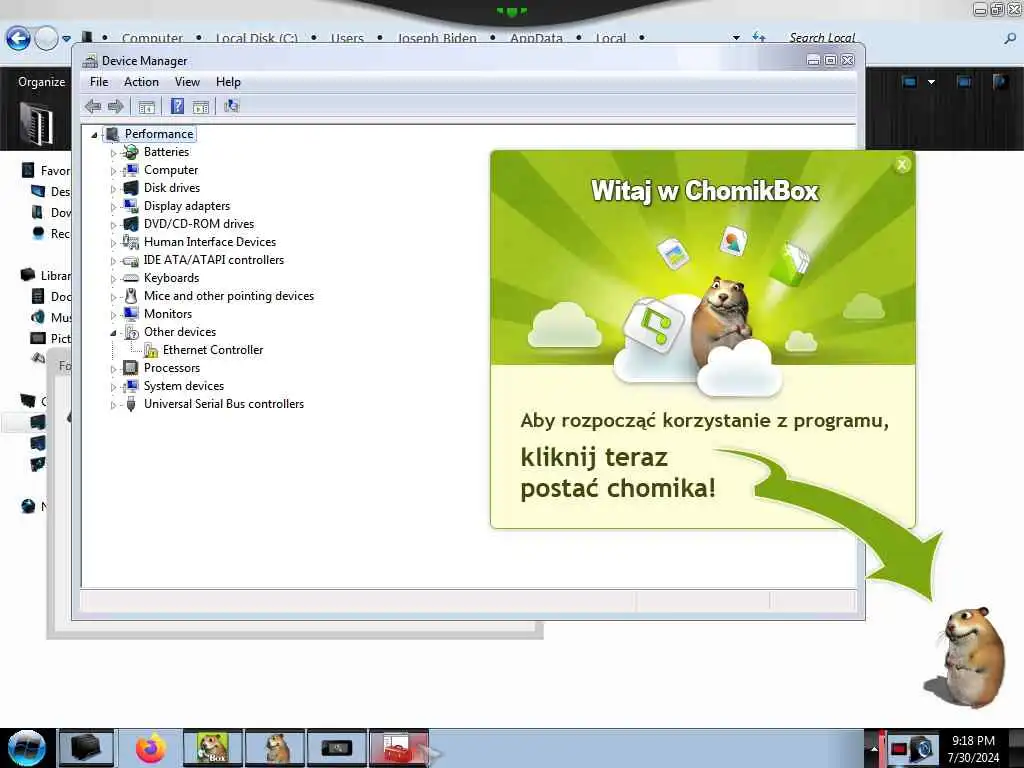Click the Keyboards category icon
The image size is (1024, 768).
(131, 278)
